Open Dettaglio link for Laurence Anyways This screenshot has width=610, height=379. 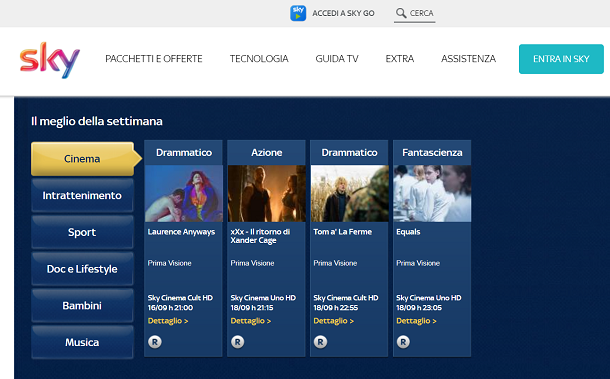[x=168, y=321]
